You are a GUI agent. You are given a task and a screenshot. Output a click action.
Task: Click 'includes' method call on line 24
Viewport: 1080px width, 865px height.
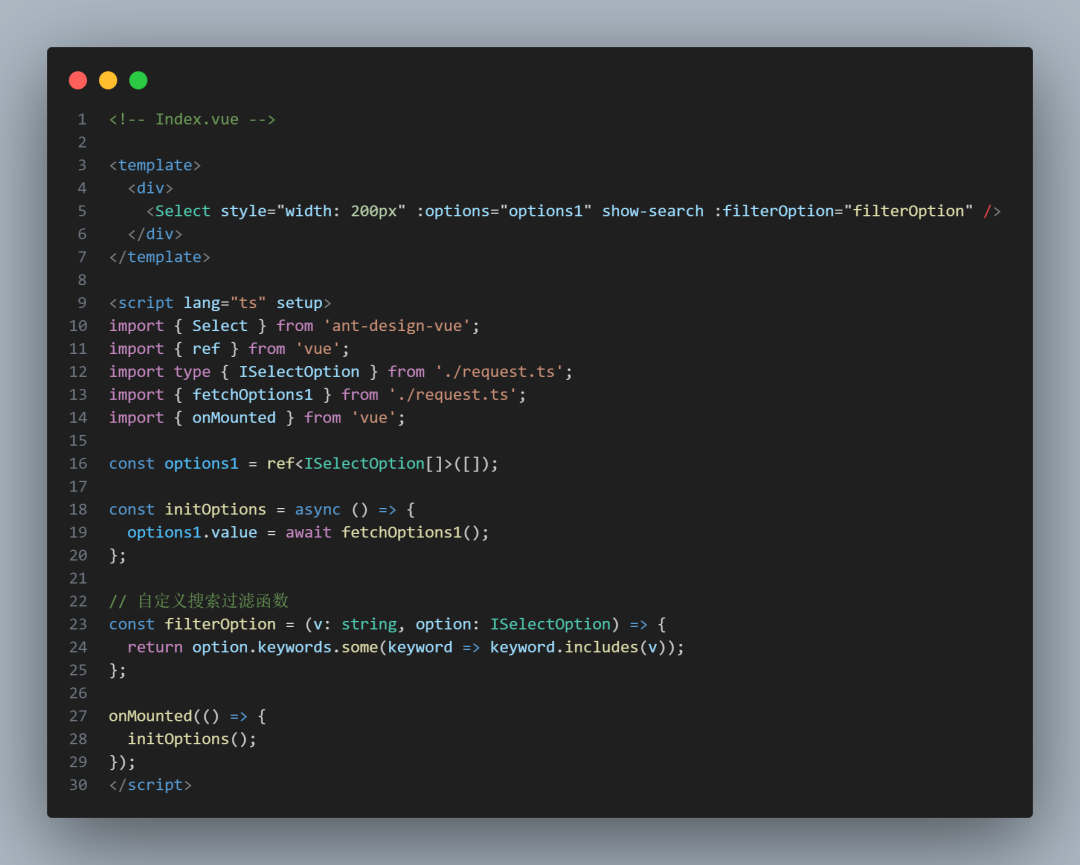[x=601, y=647]
